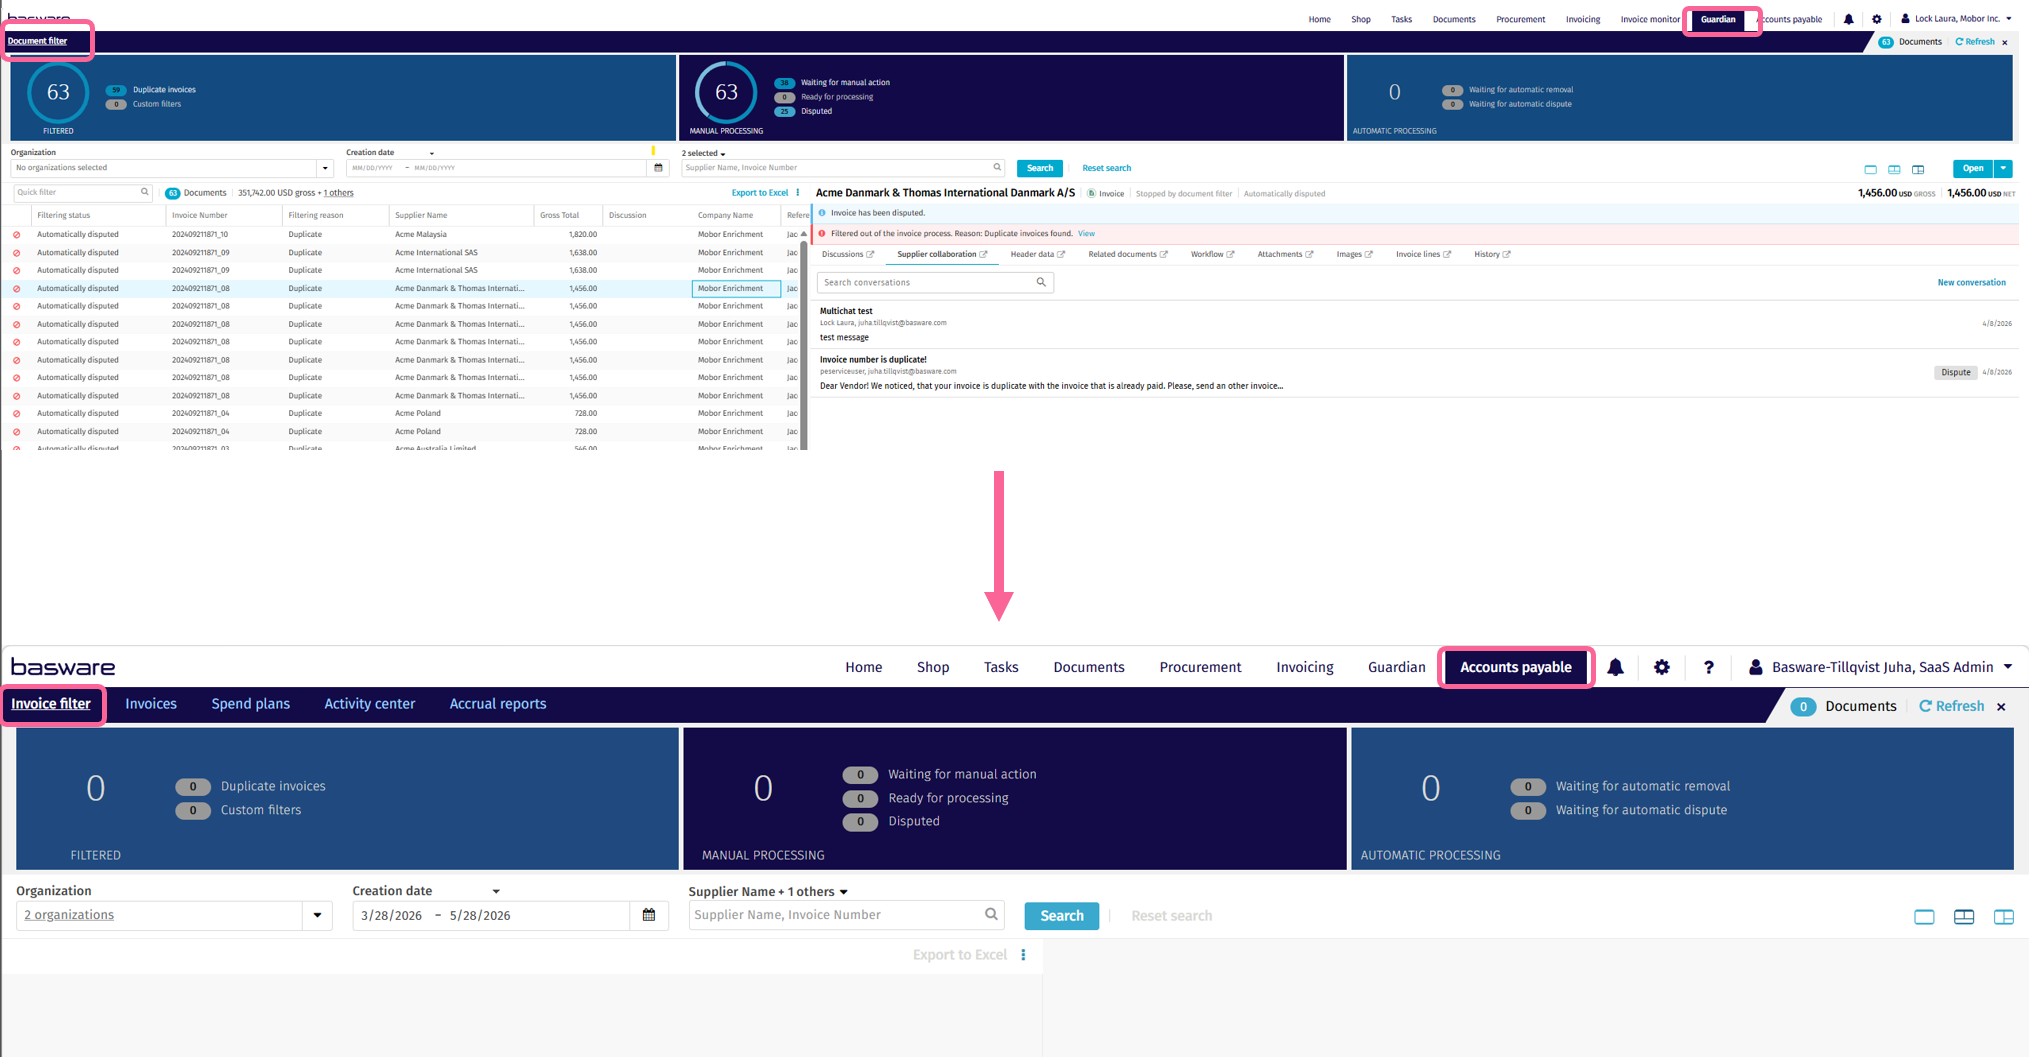The width and height of the screenshot is (2029, 1057).
Task: Open organization dropdown showing No organizations selected
Action: (325, 168)
